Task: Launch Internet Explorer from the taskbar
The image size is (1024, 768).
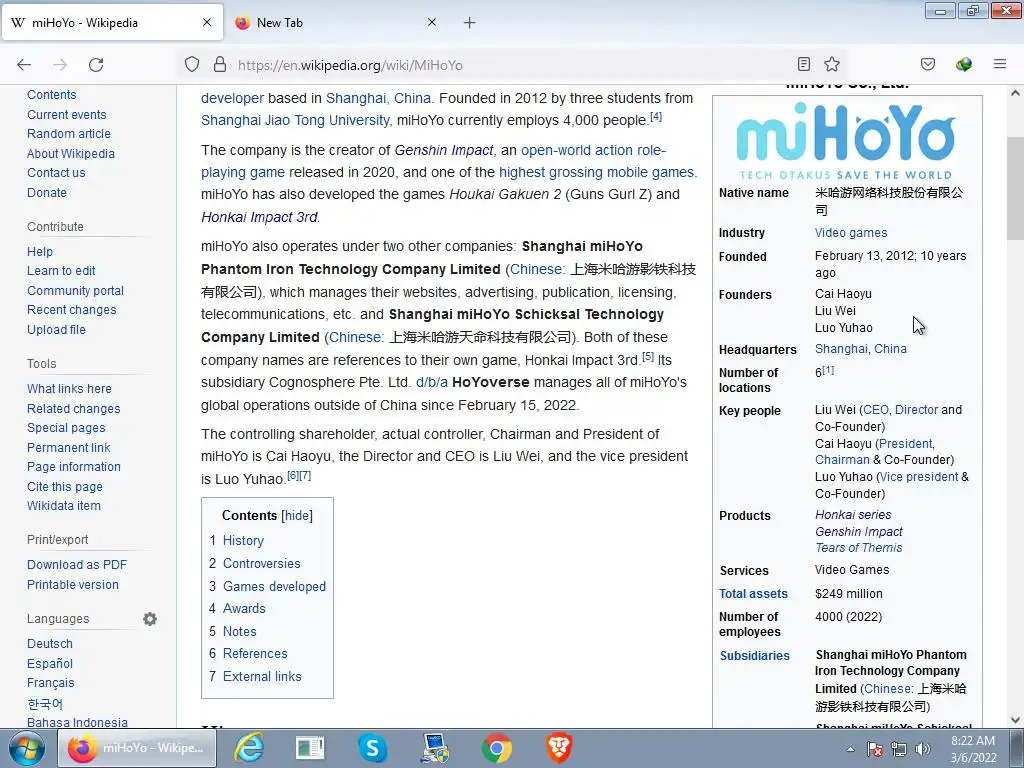Action: point(249,748)
